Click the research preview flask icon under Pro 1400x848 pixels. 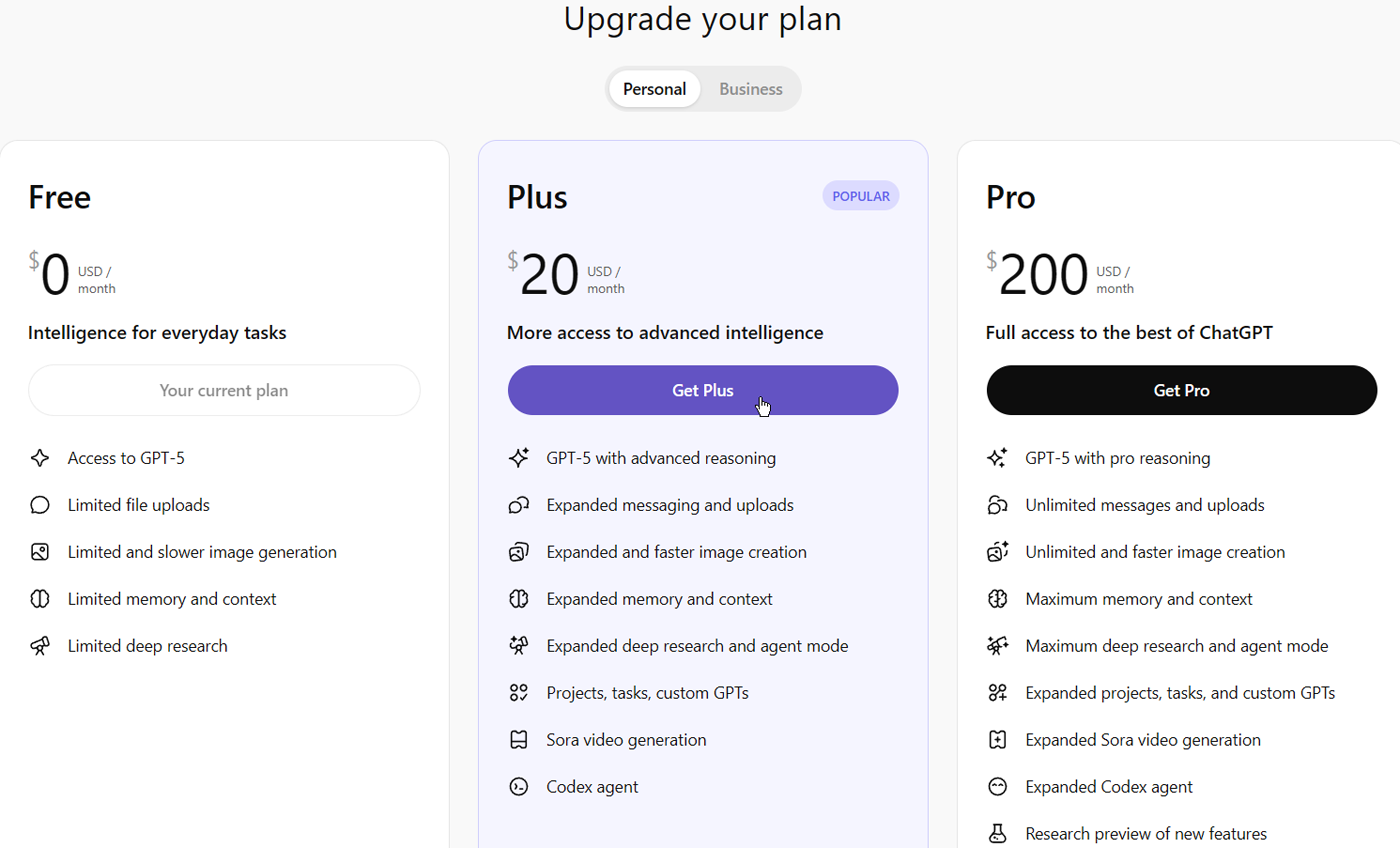[x=997, y=833]
